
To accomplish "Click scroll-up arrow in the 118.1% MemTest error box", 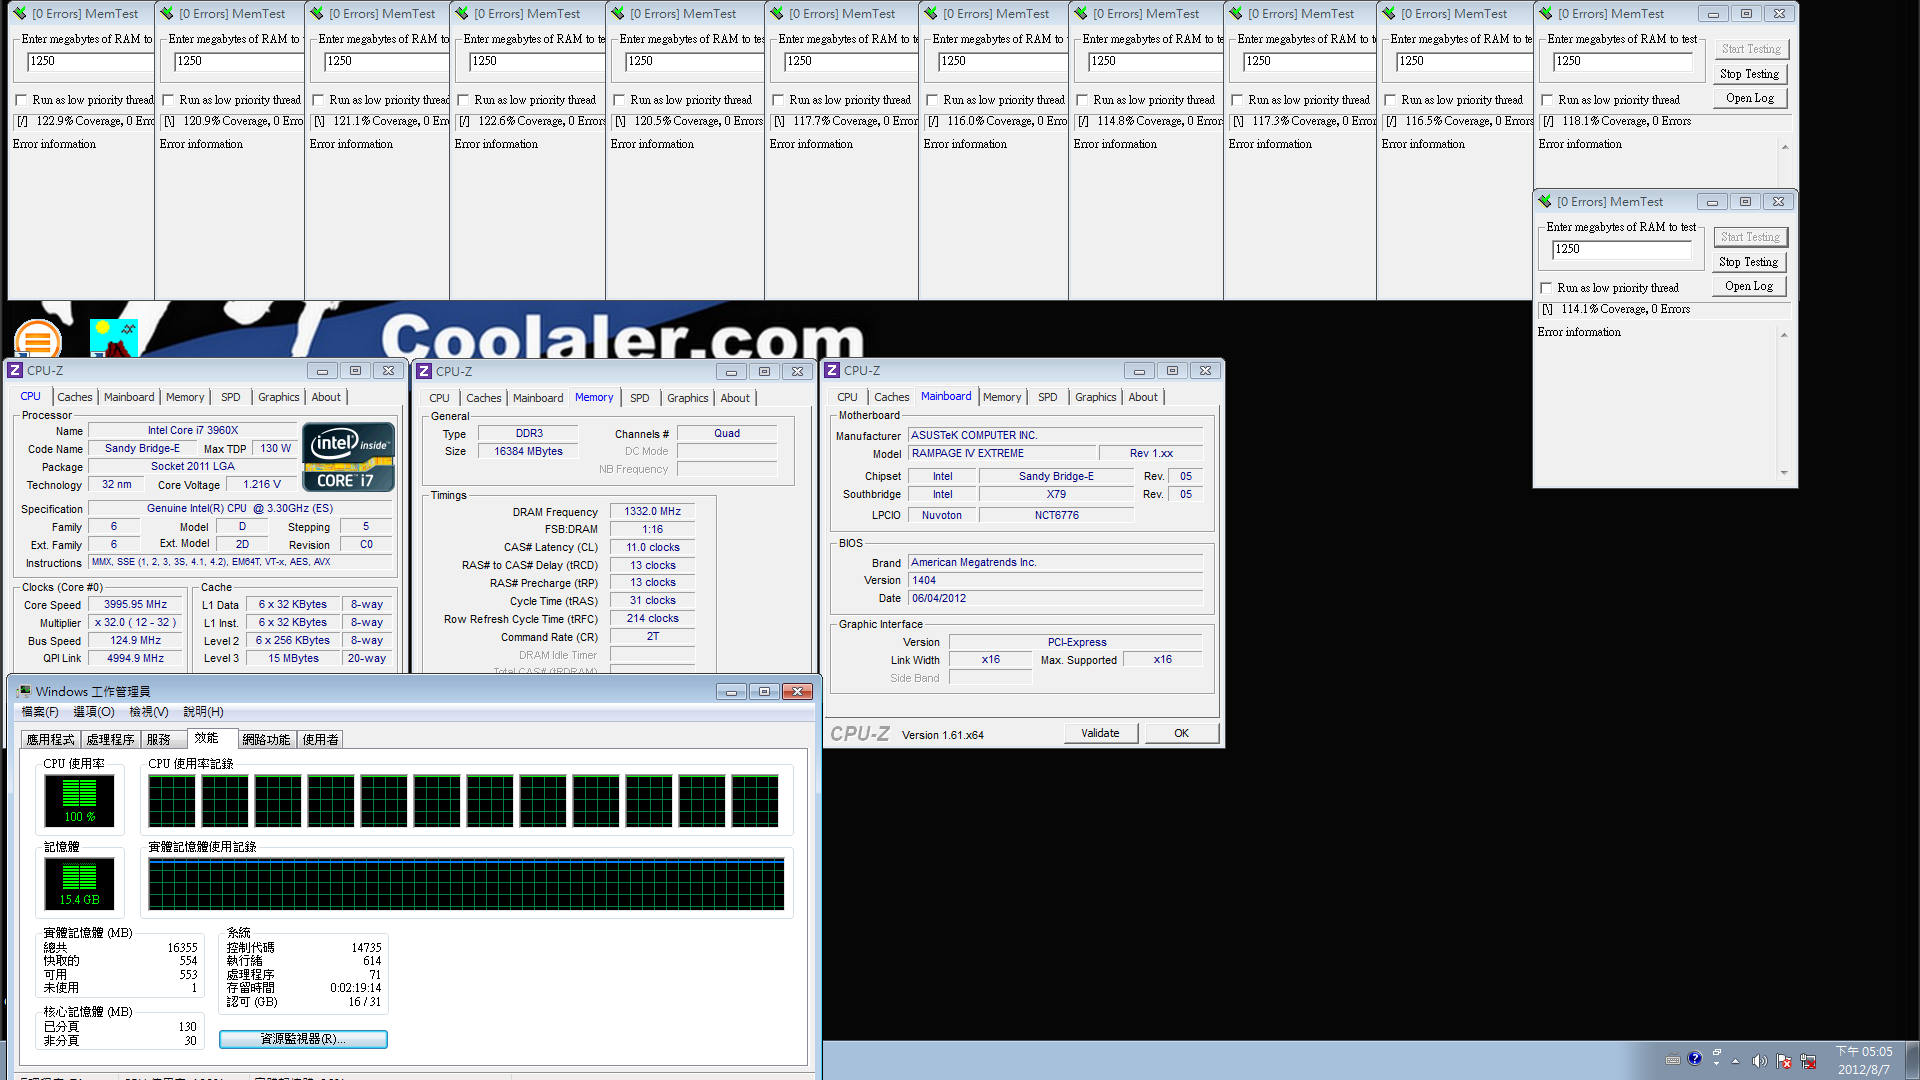I will [1785, 147].
